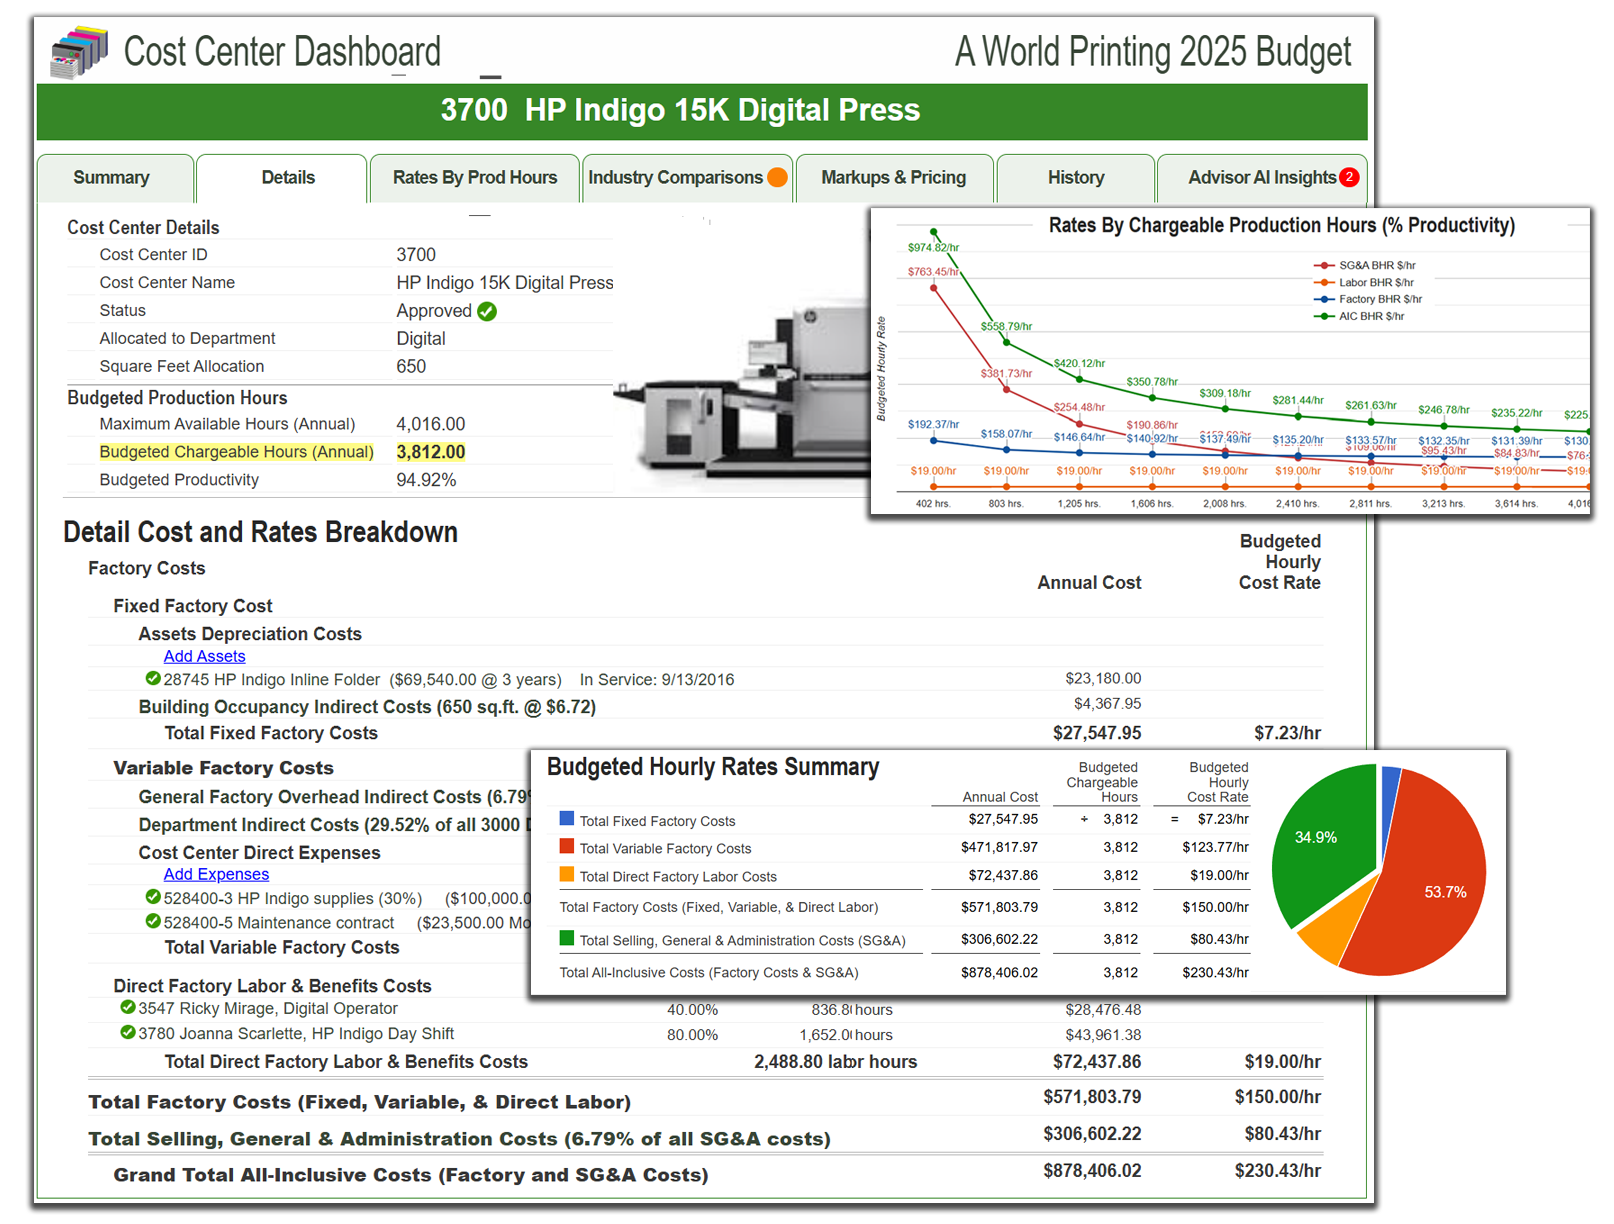
Task: Toggle verification check on 528400-3 HP Indigo supplies
Action: pyautogui.click(x=152, y=898)
